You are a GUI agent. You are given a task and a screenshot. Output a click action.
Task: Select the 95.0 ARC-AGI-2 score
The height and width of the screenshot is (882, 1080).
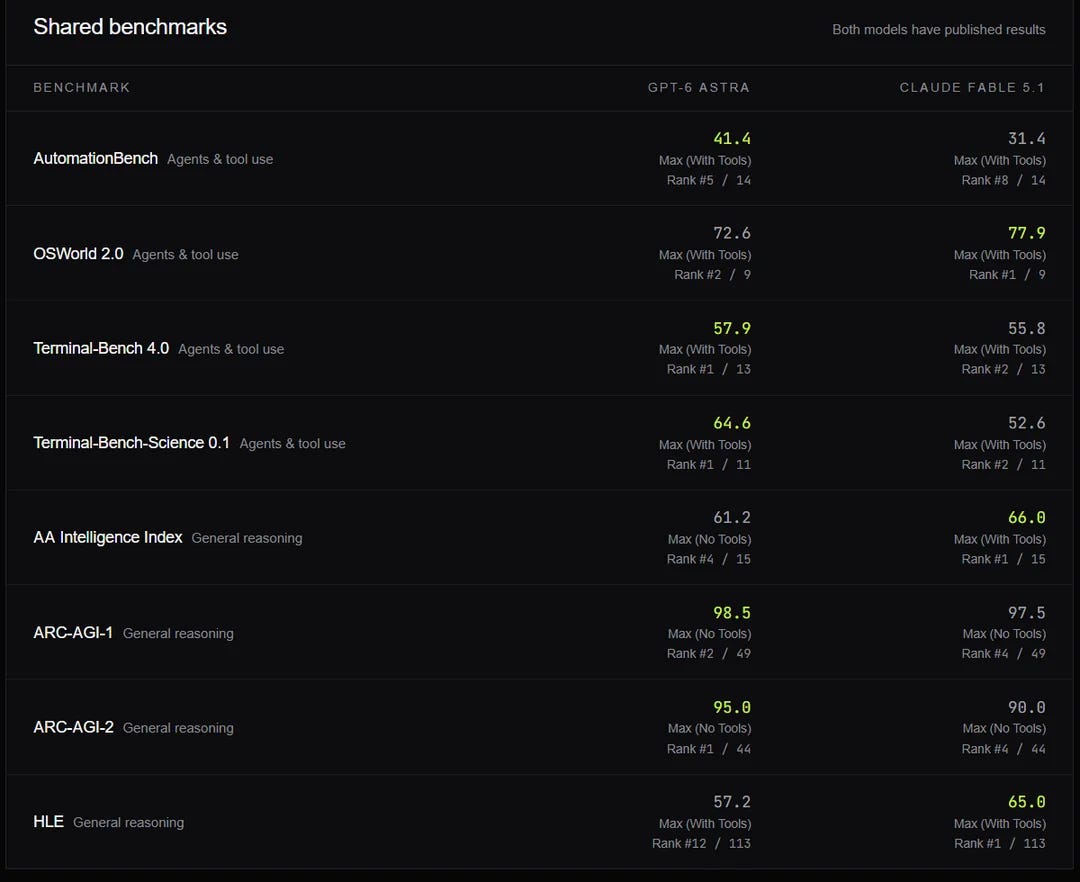732,707
